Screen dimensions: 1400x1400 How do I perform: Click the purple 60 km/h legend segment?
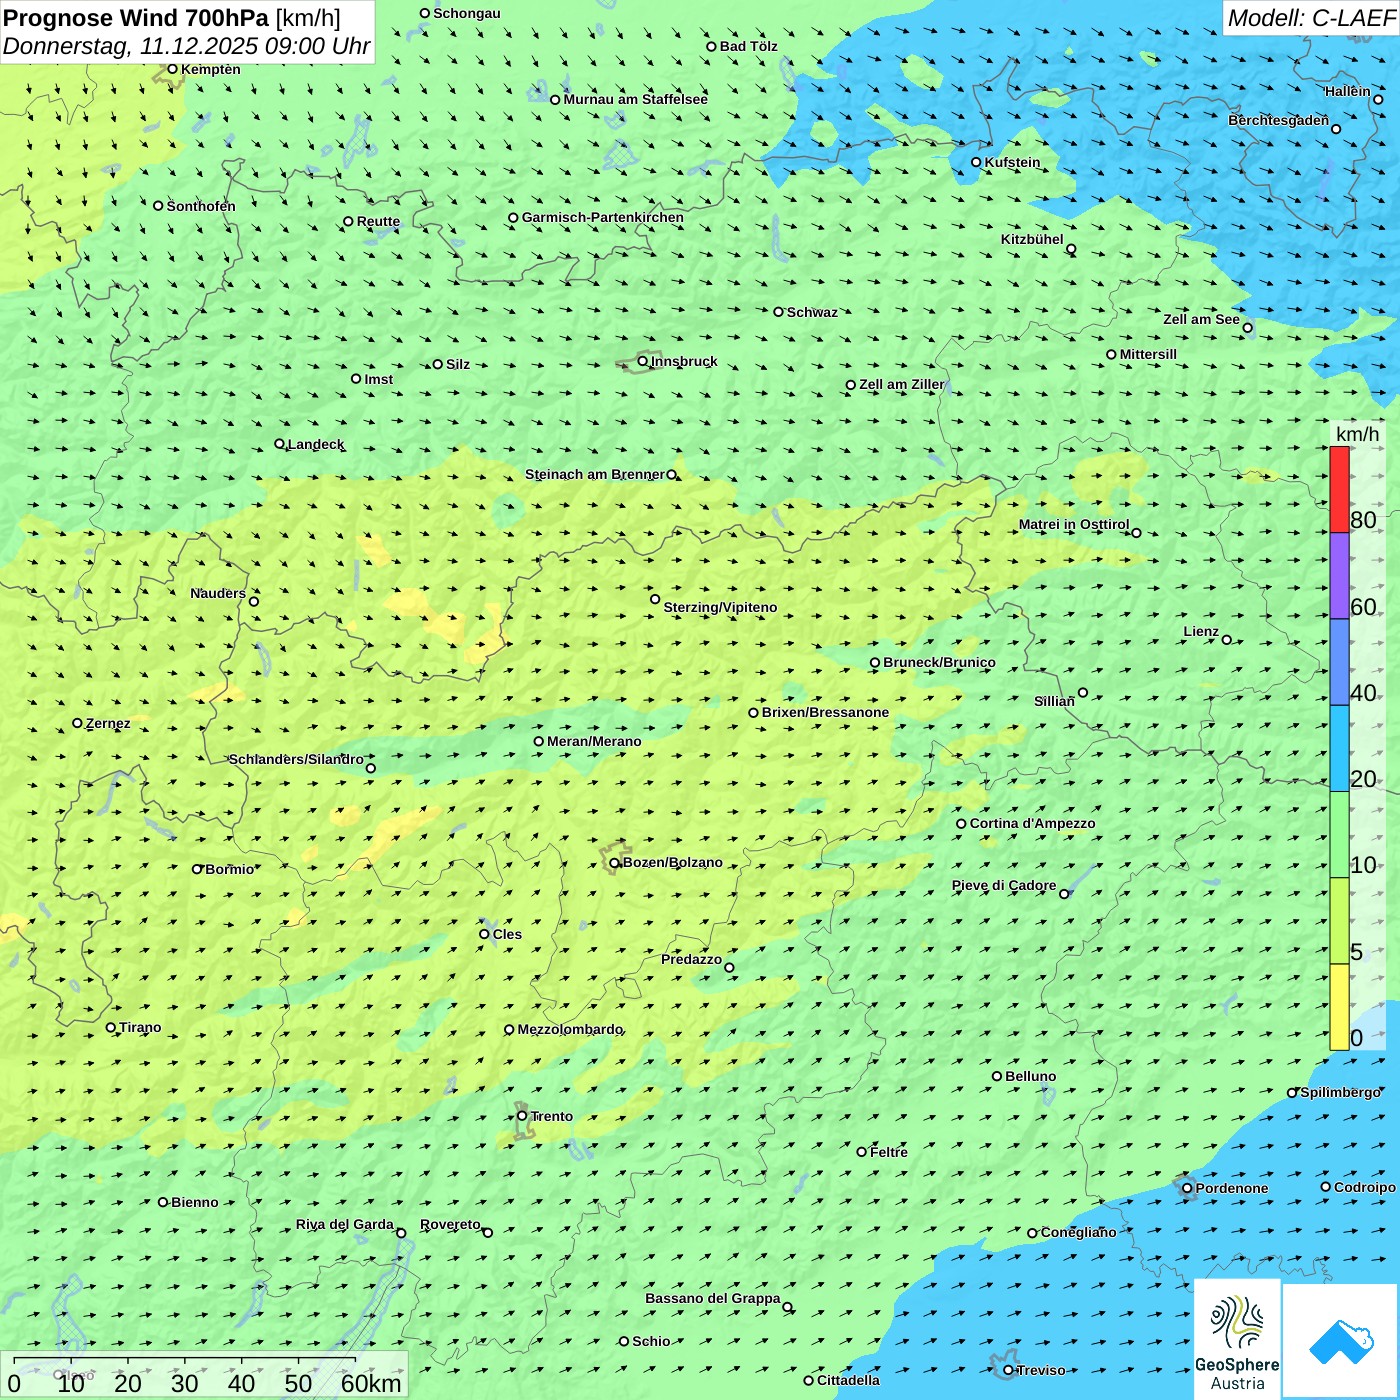[x=1339, y=575]
